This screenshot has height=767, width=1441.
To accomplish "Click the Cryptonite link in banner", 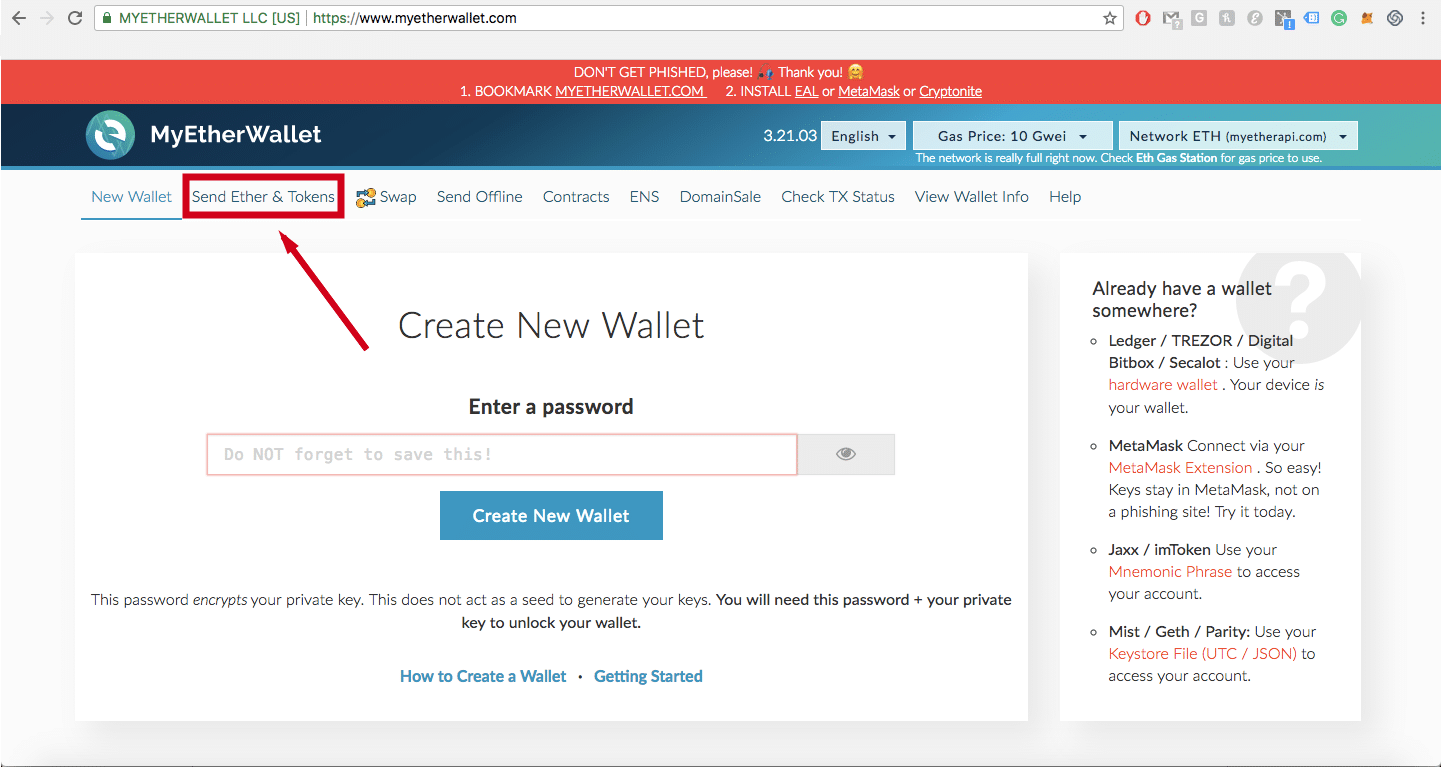I will click(x=950, y=91).
